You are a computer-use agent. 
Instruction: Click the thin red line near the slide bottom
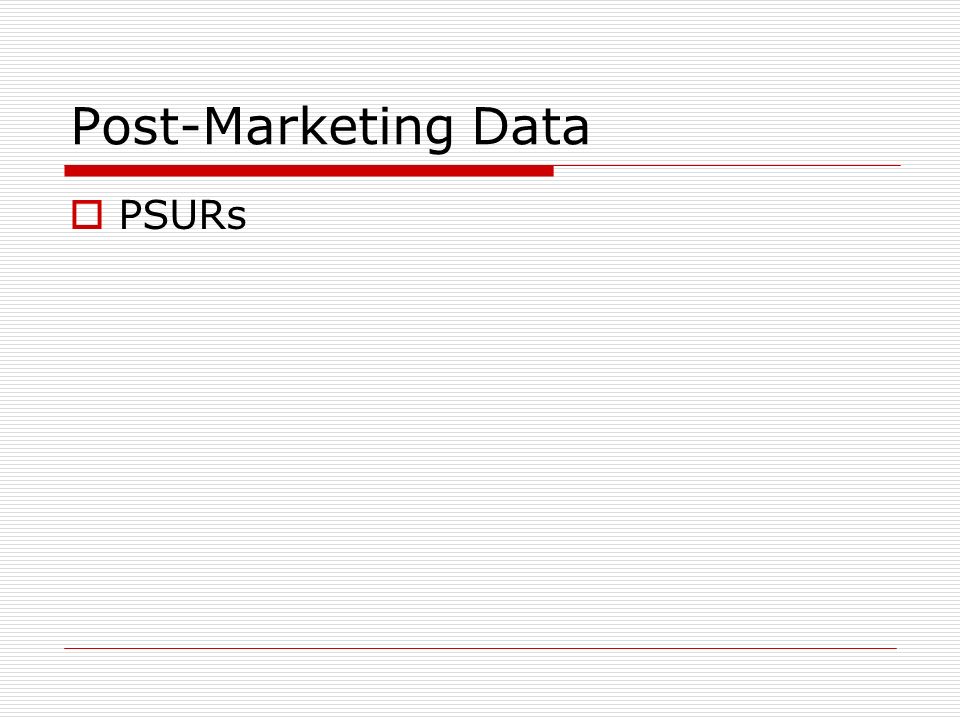(481, 648)
